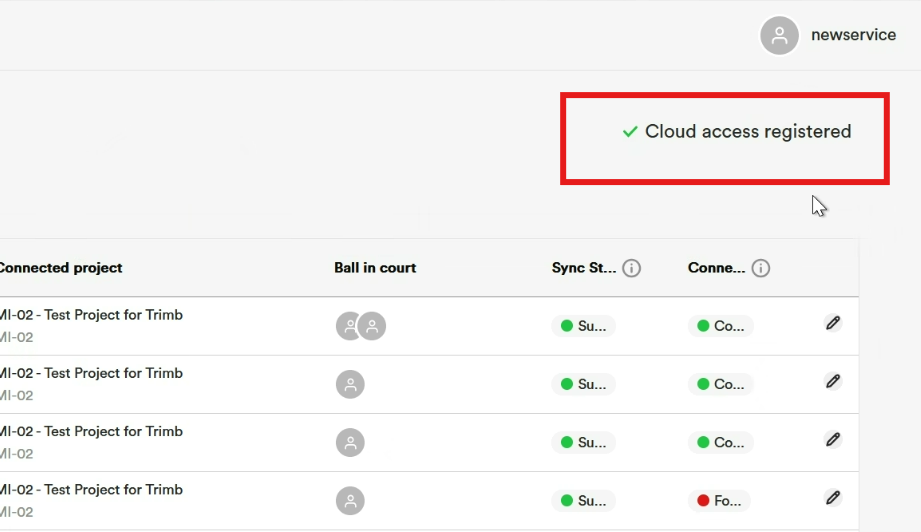
Task: Click the green sync status badge in first row
Action: click(x=583, y=326)
